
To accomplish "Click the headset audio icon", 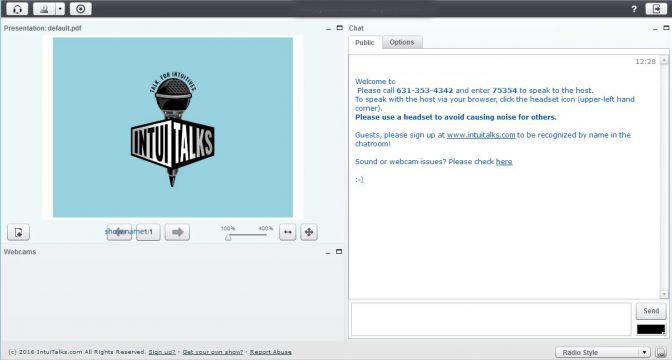I will [x=17, y=9].
